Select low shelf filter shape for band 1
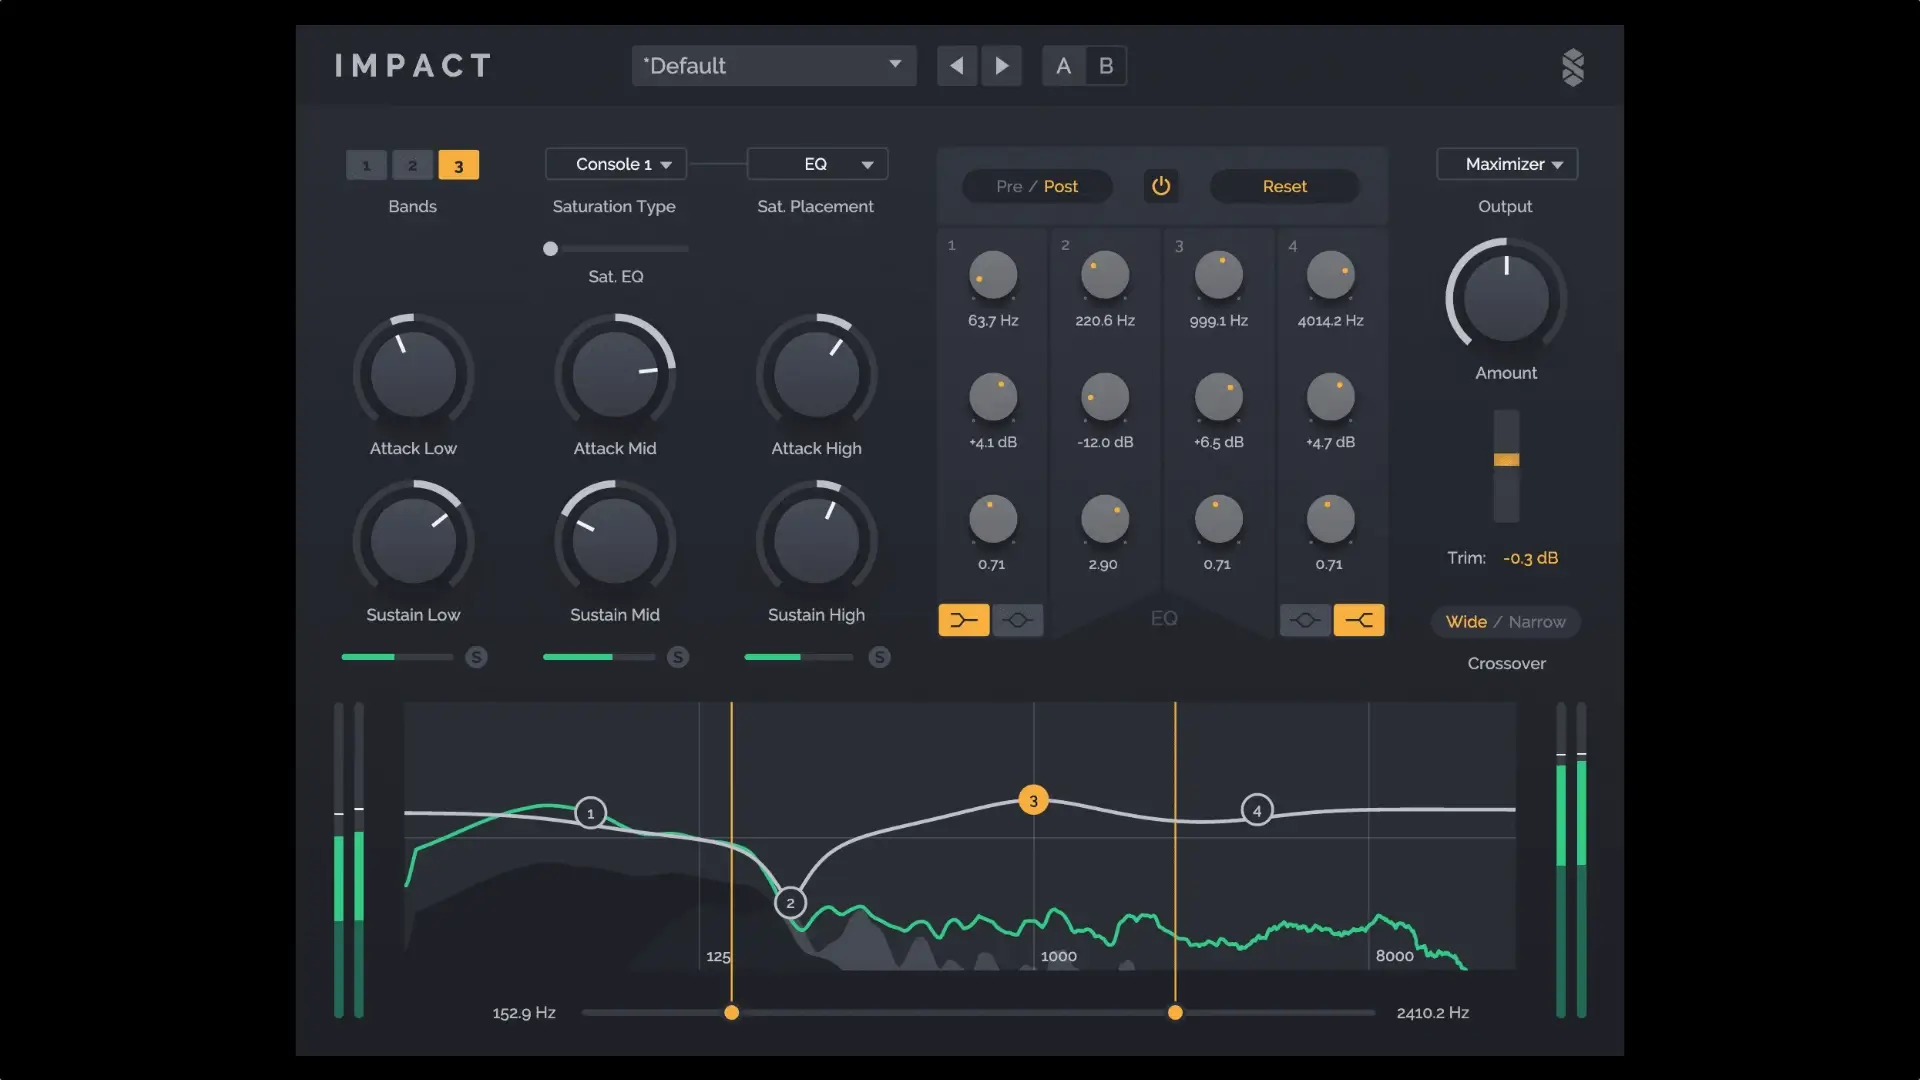The image size is (1920, 1080). click(963, 620)
